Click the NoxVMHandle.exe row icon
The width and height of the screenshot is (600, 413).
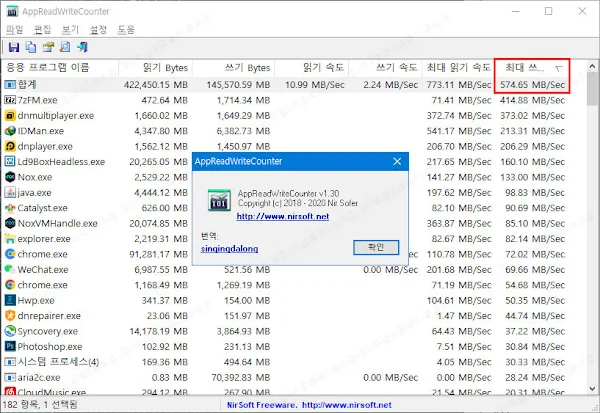[x=10, y=223]
